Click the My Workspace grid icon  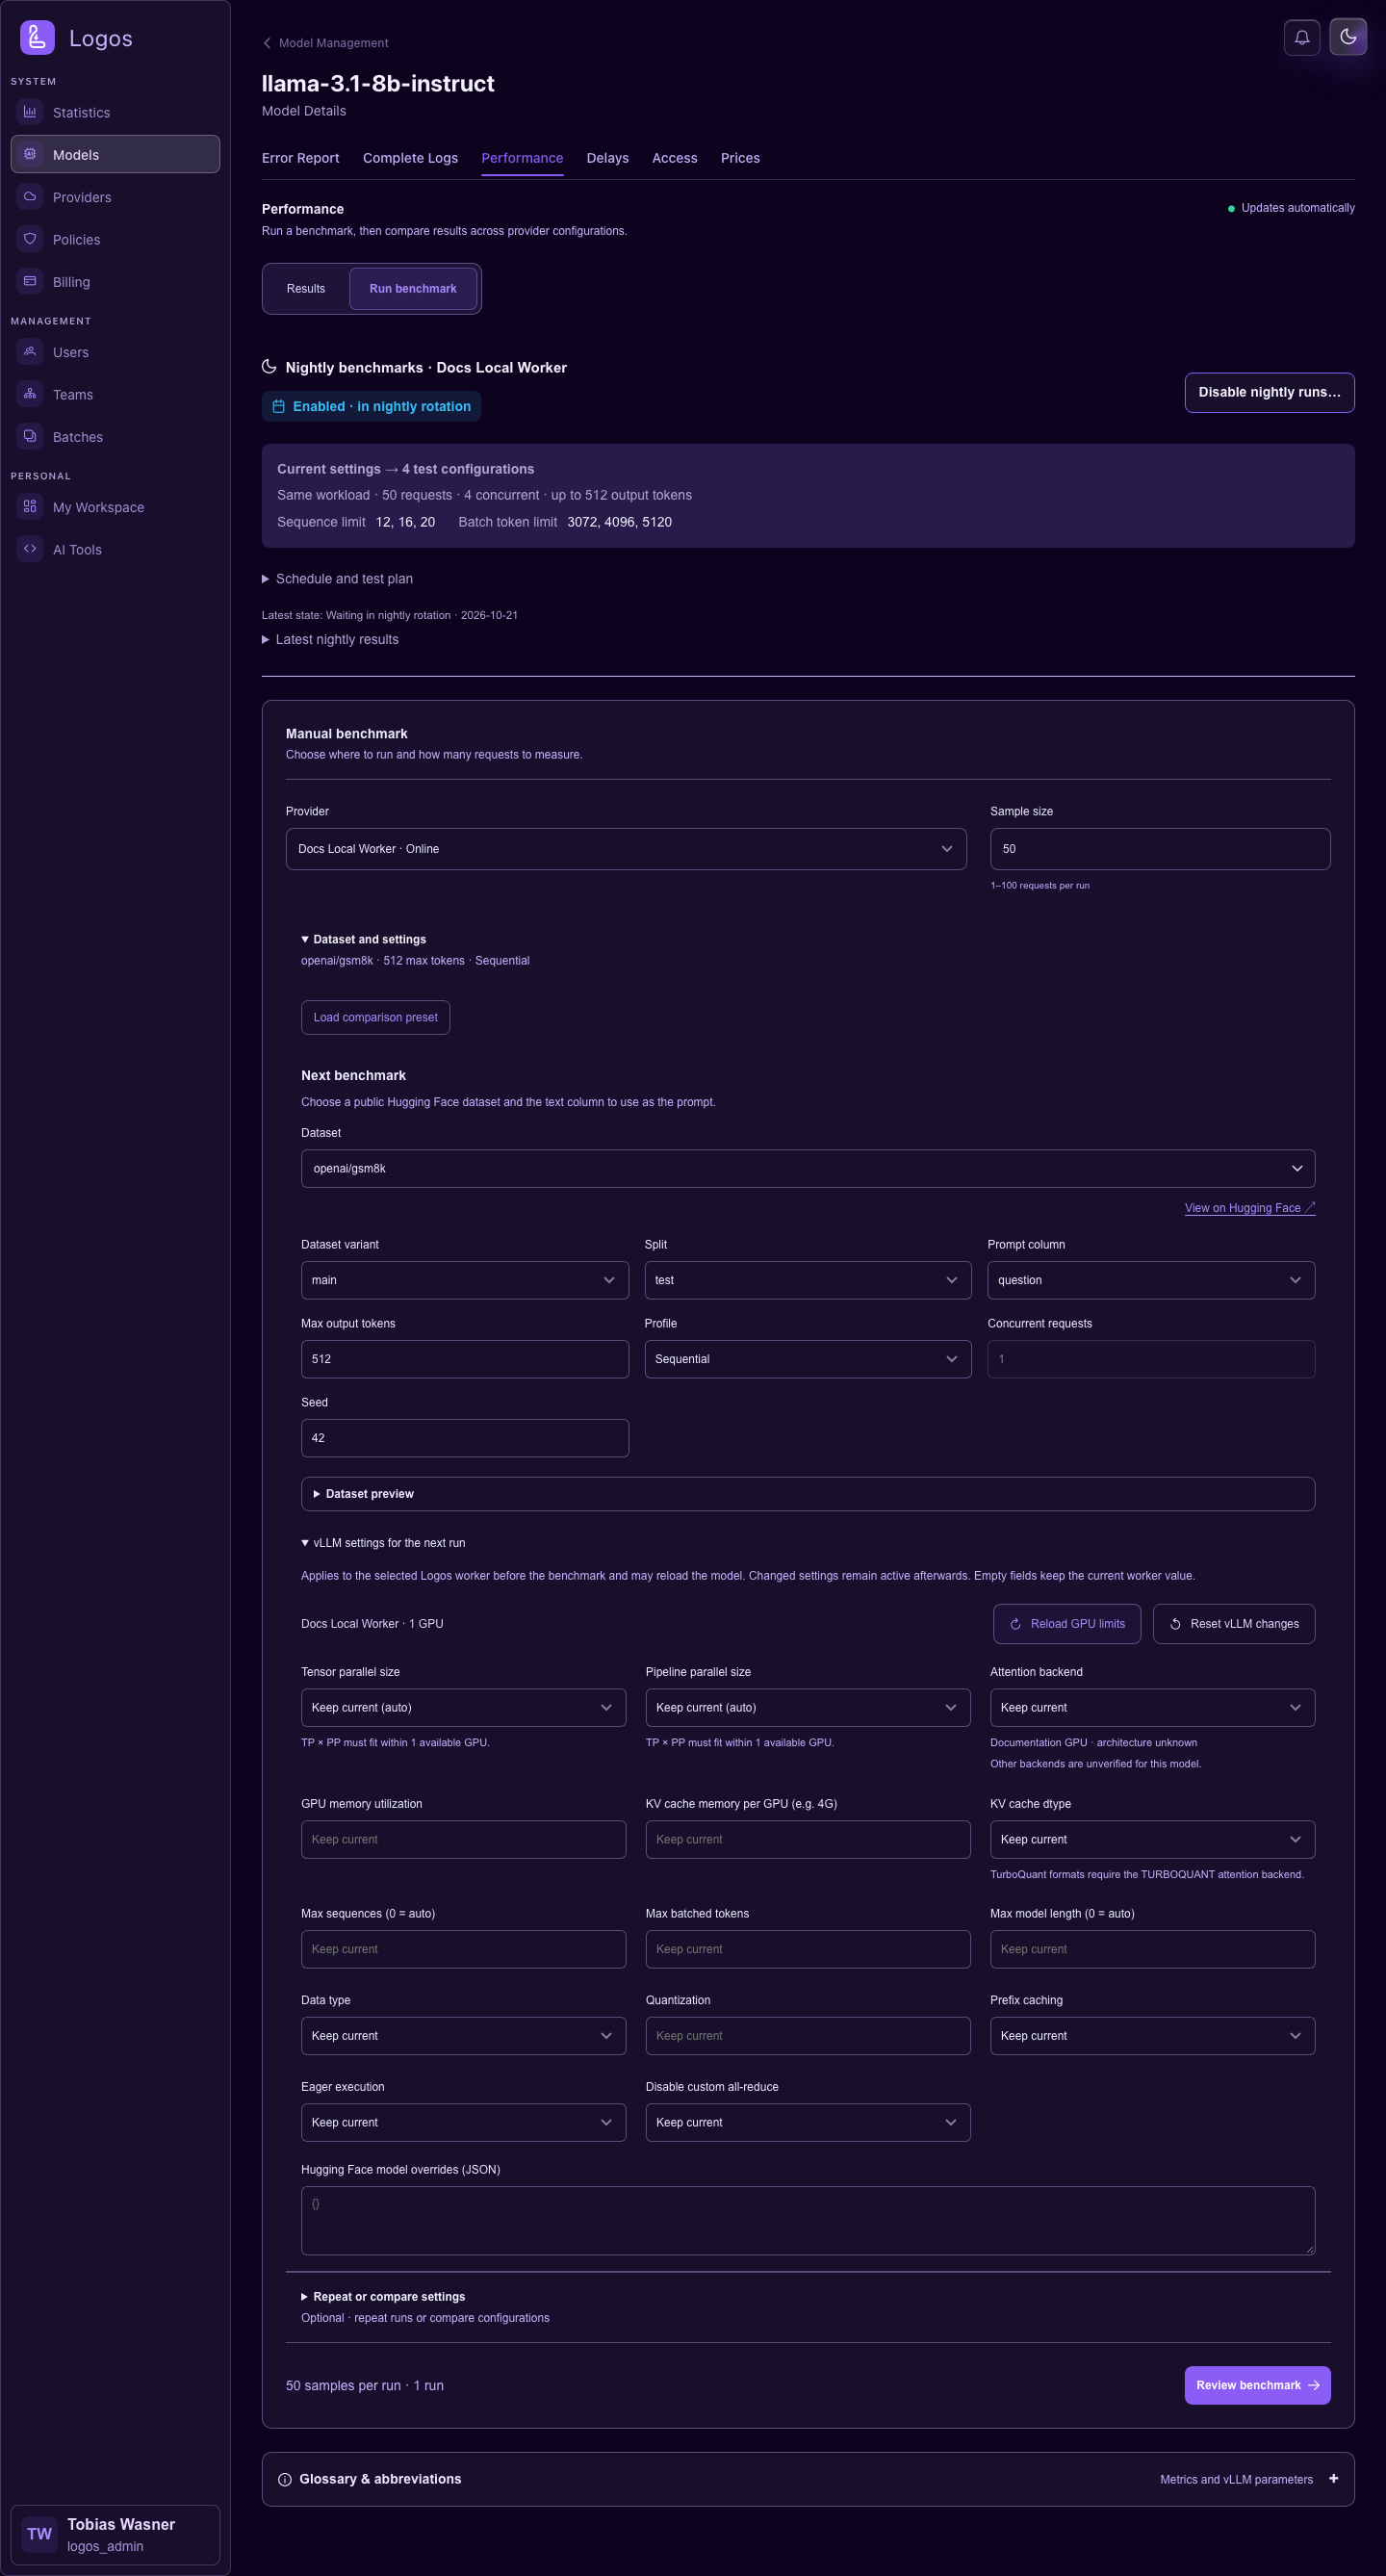[x=30, y=507]
